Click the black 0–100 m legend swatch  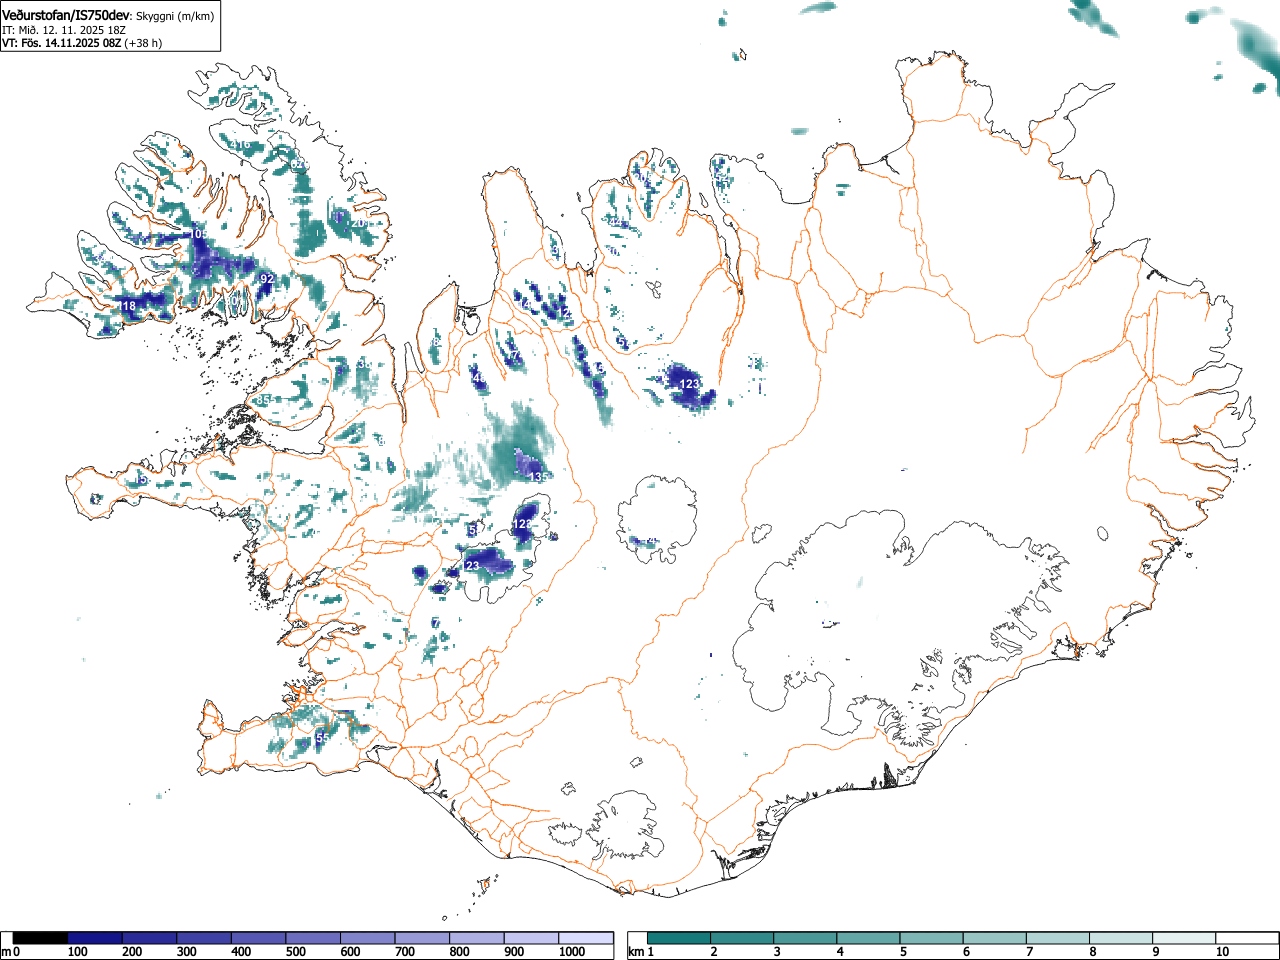click(x=40, y=938)
